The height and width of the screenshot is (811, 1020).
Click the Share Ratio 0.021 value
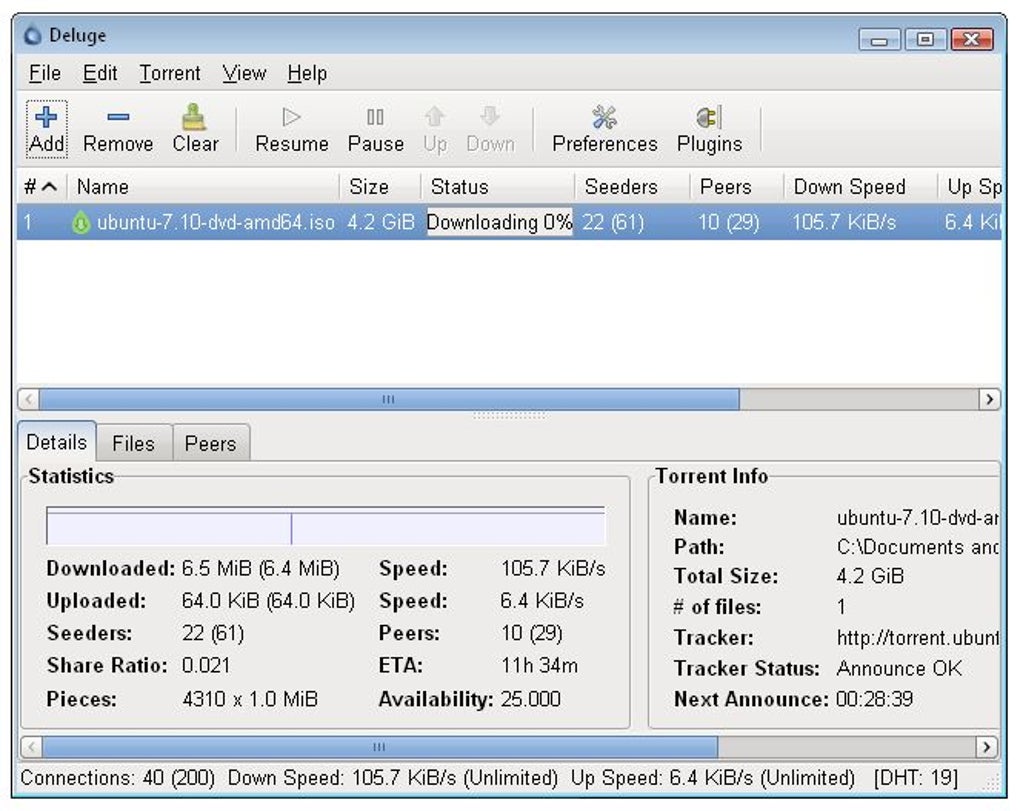[x=206, y=665]
